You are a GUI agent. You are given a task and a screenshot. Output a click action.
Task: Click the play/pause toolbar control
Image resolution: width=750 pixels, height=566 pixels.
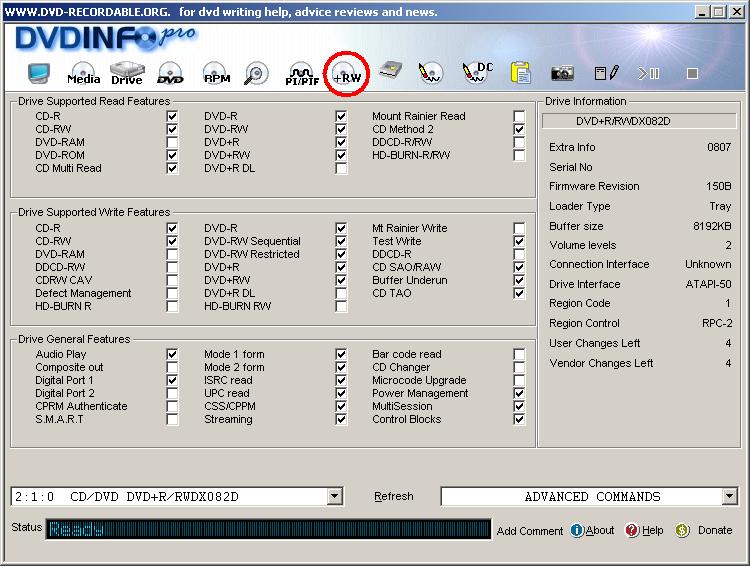pos(649,73)
